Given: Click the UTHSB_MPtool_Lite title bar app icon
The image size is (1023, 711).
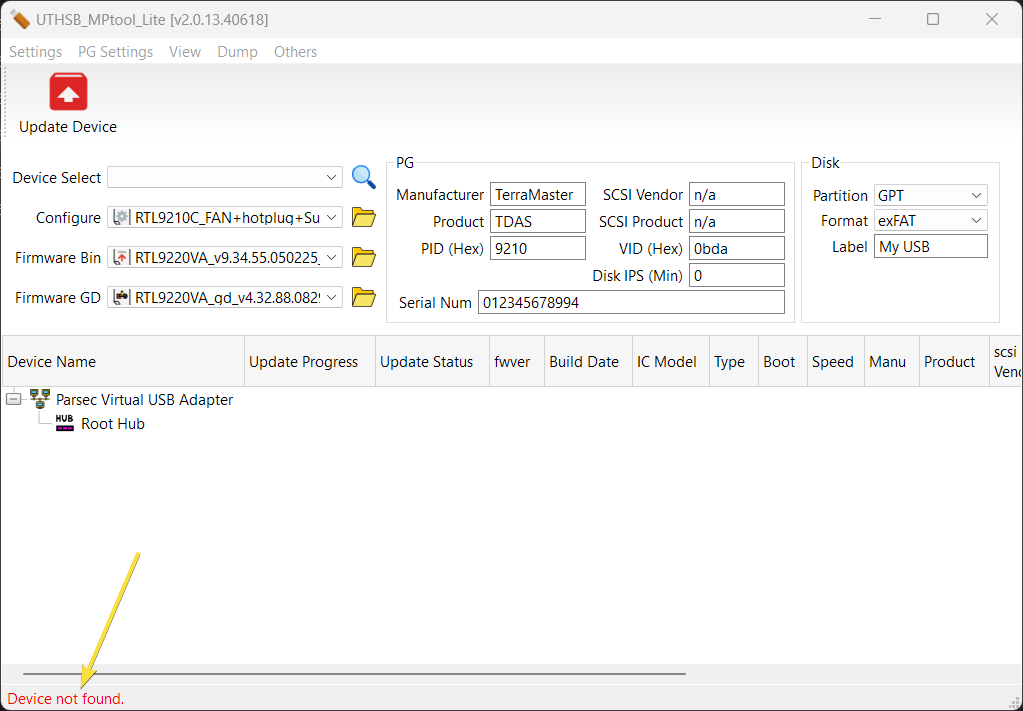Looking at the screenshot, I should pyautogui.click(x=20, y=20).
